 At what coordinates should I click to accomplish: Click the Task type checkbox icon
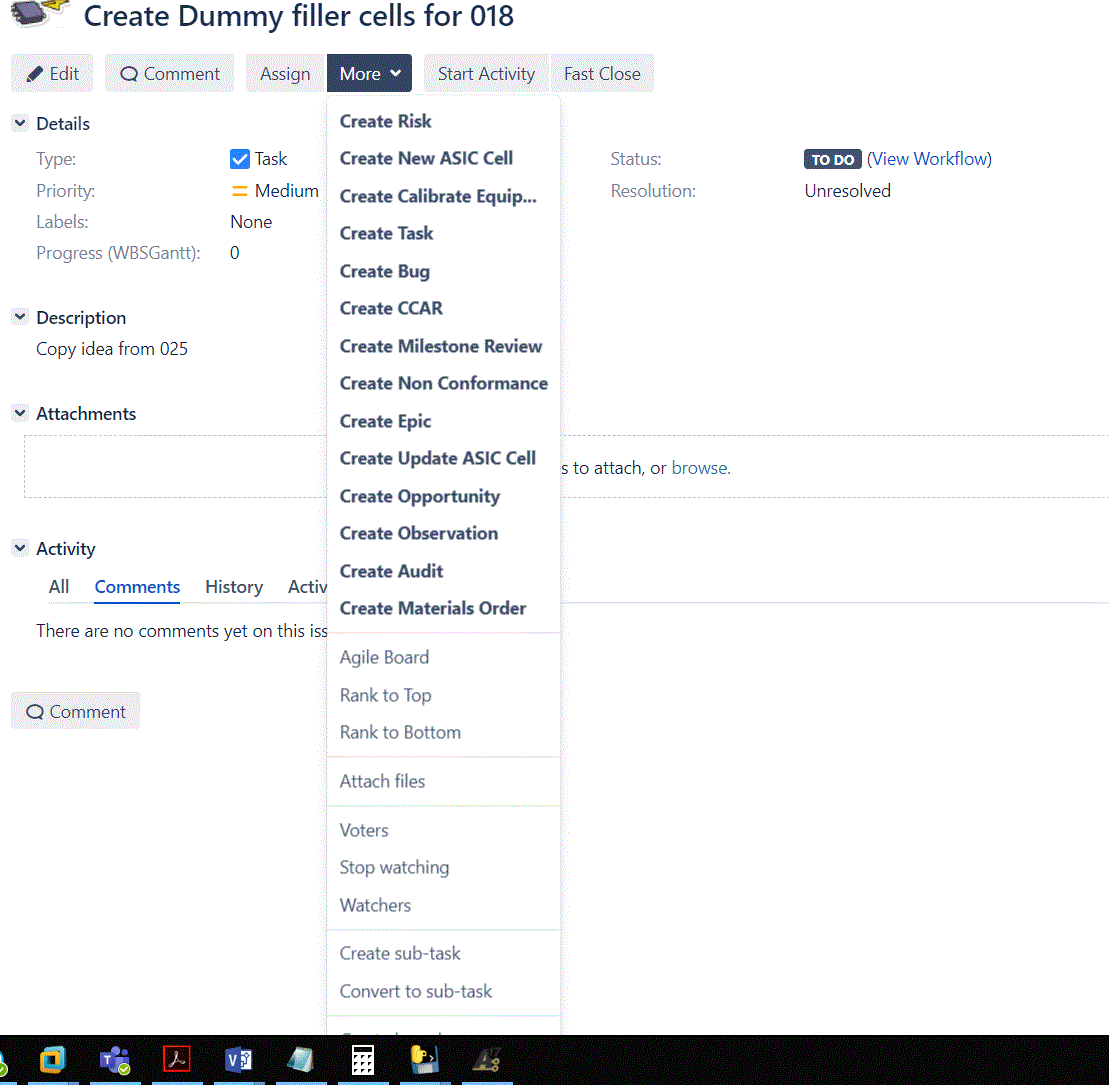[239, 158]
